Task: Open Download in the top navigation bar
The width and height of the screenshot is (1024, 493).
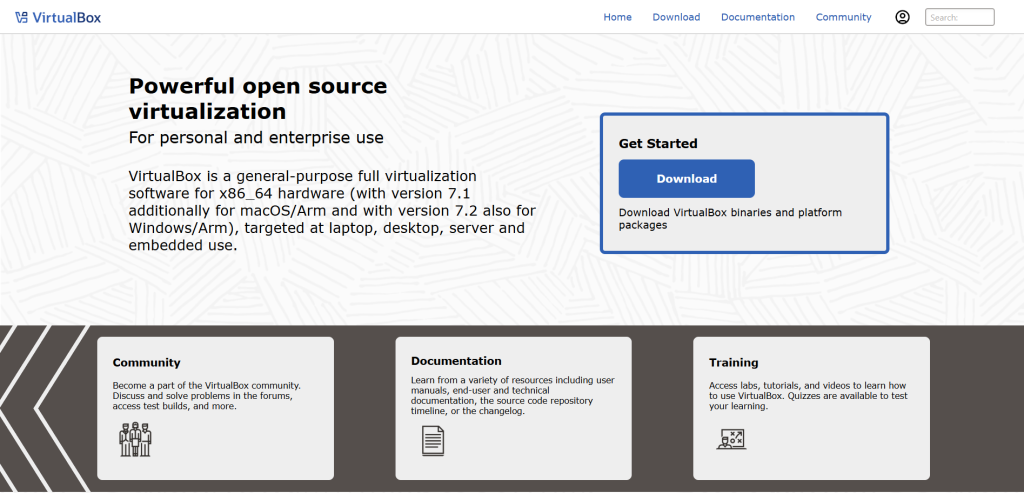Action: [676, 17]
